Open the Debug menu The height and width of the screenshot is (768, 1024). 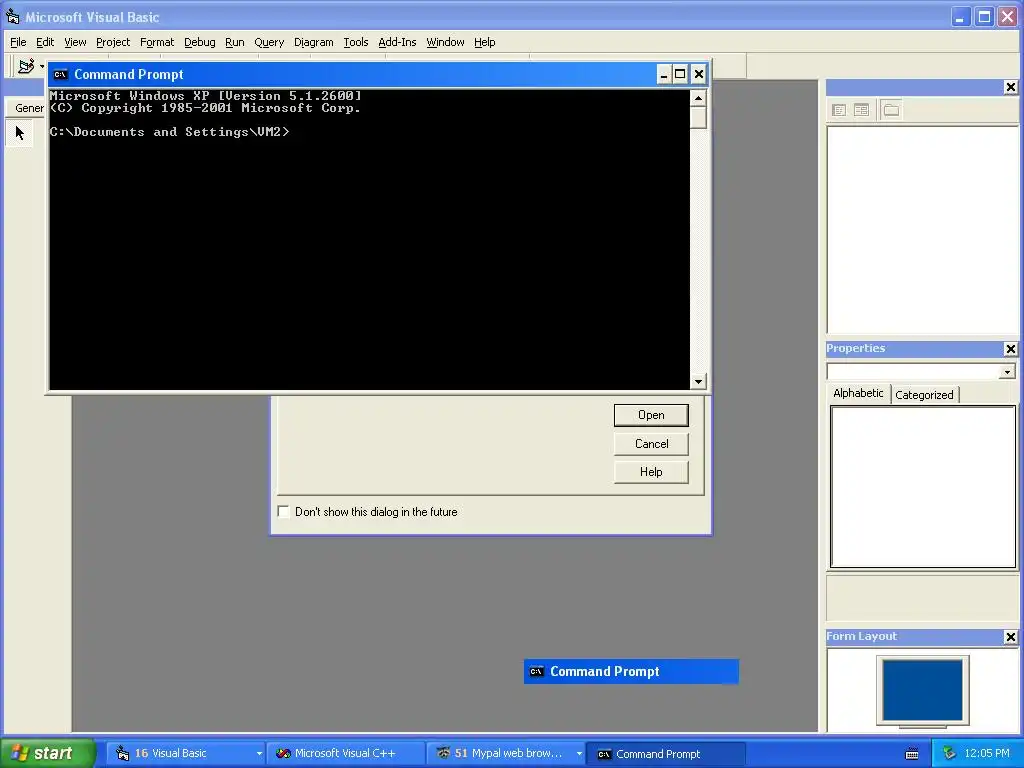coord(200,42)
